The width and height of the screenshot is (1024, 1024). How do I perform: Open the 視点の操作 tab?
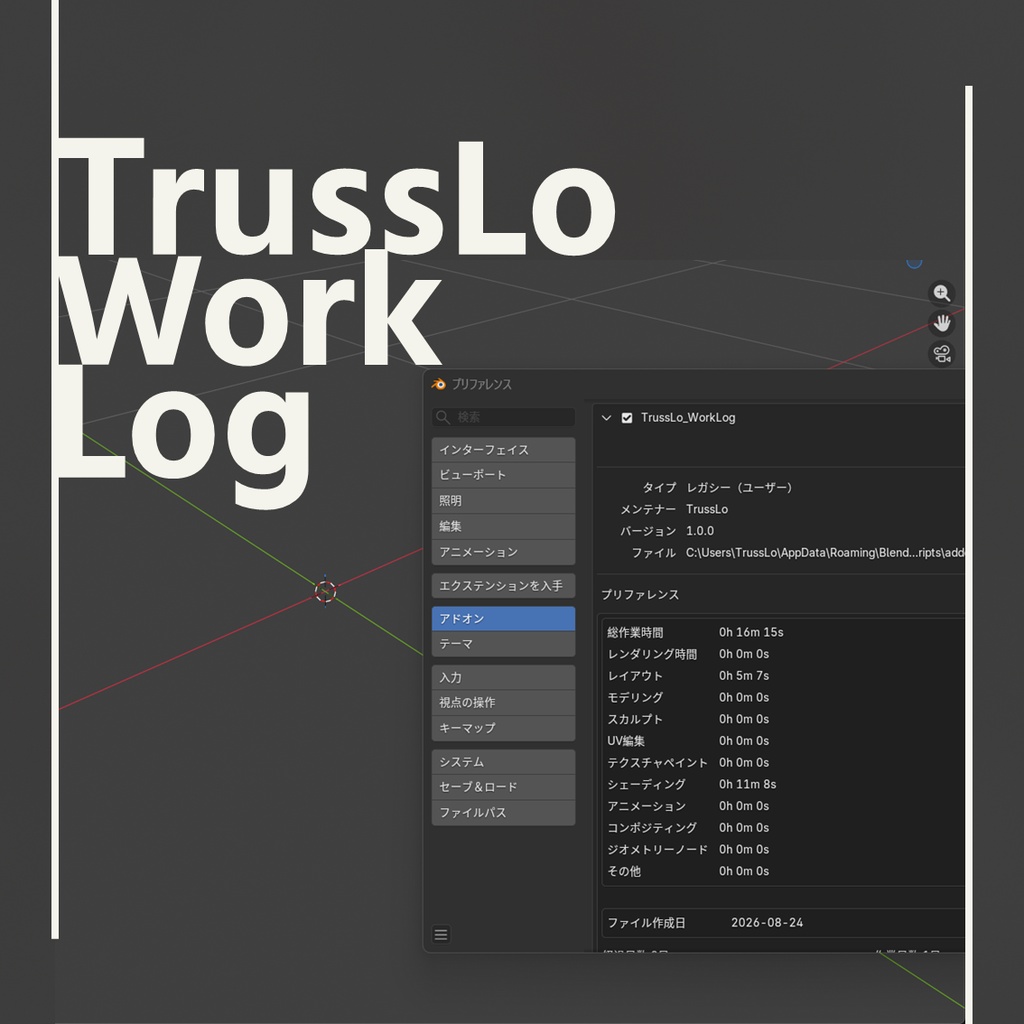coord(503,703)
